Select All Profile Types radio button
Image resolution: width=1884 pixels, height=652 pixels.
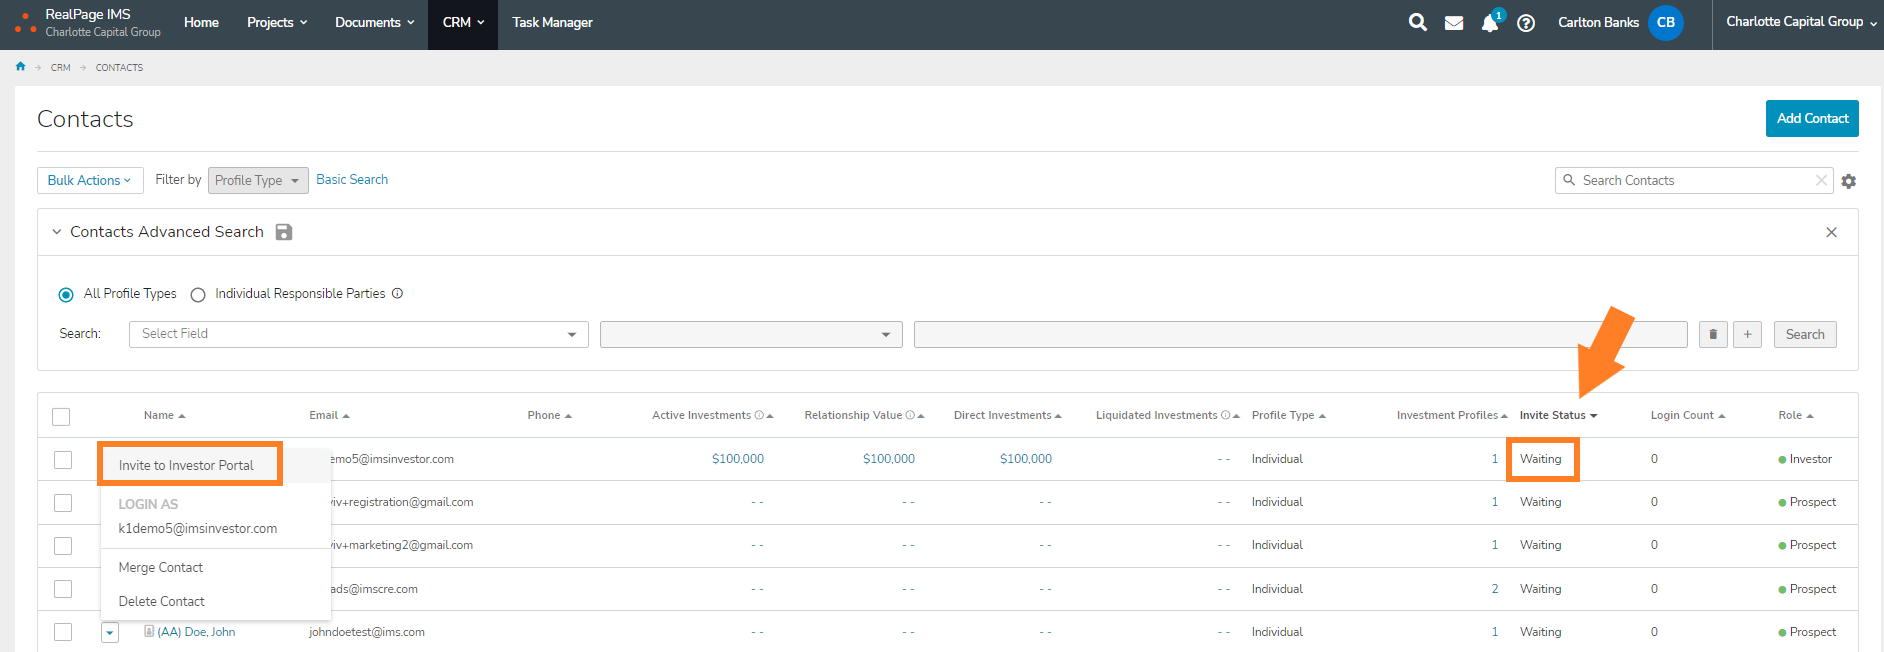coord(66,294)
